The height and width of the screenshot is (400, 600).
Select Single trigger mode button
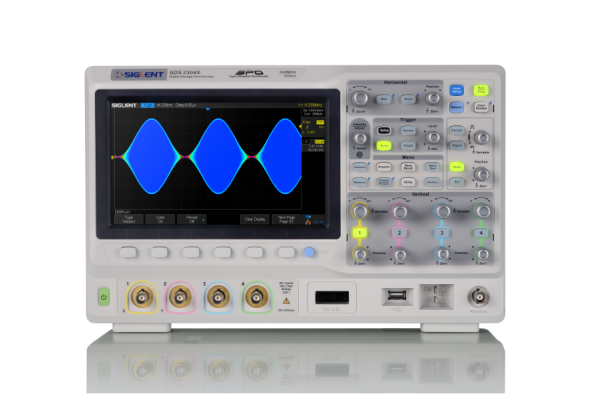click(408, 145)
